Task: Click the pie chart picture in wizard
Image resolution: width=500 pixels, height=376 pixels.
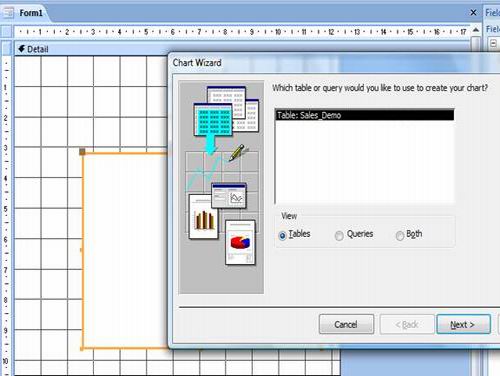Action: (240, 242)
